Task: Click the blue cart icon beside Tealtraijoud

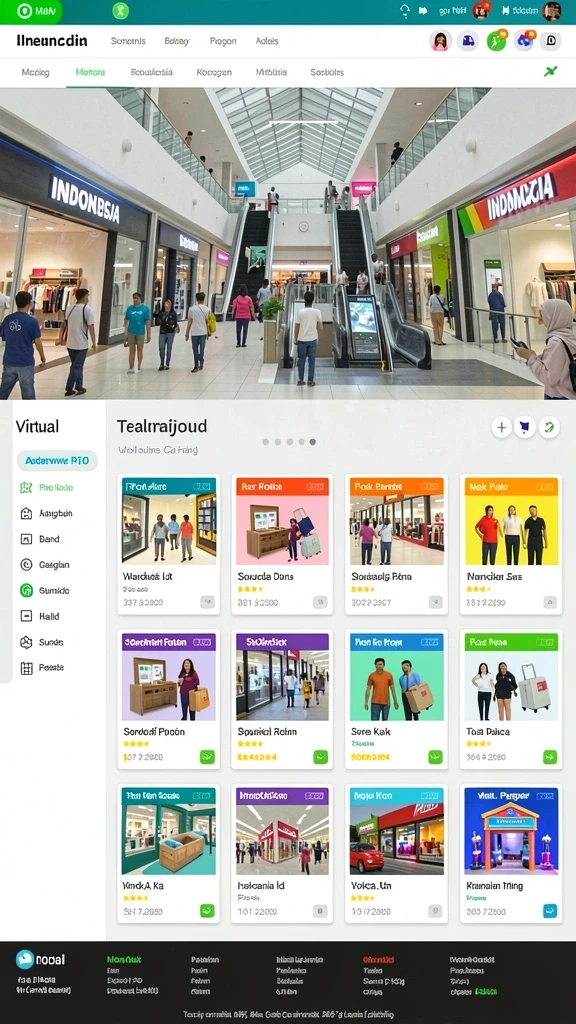Action: [x=525, y=428]
